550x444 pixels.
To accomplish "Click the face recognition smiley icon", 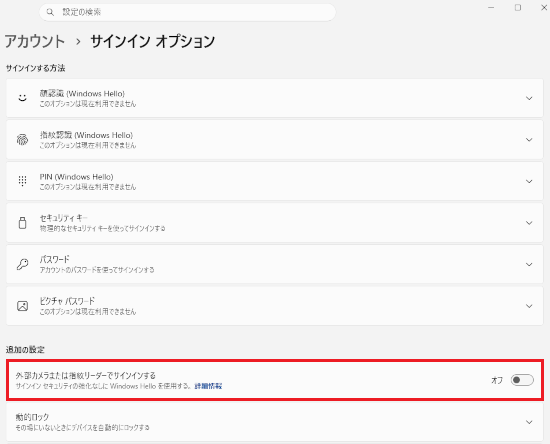I will [x=22, y=98].
